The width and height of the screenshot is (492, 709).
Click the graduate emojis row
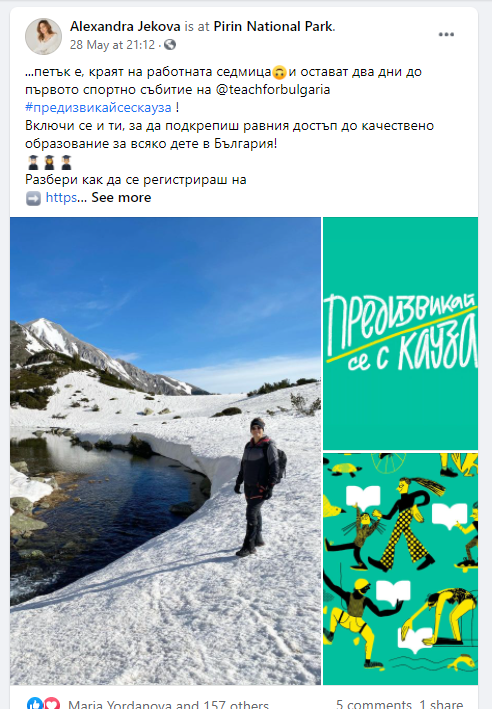(x=50, y=162)
